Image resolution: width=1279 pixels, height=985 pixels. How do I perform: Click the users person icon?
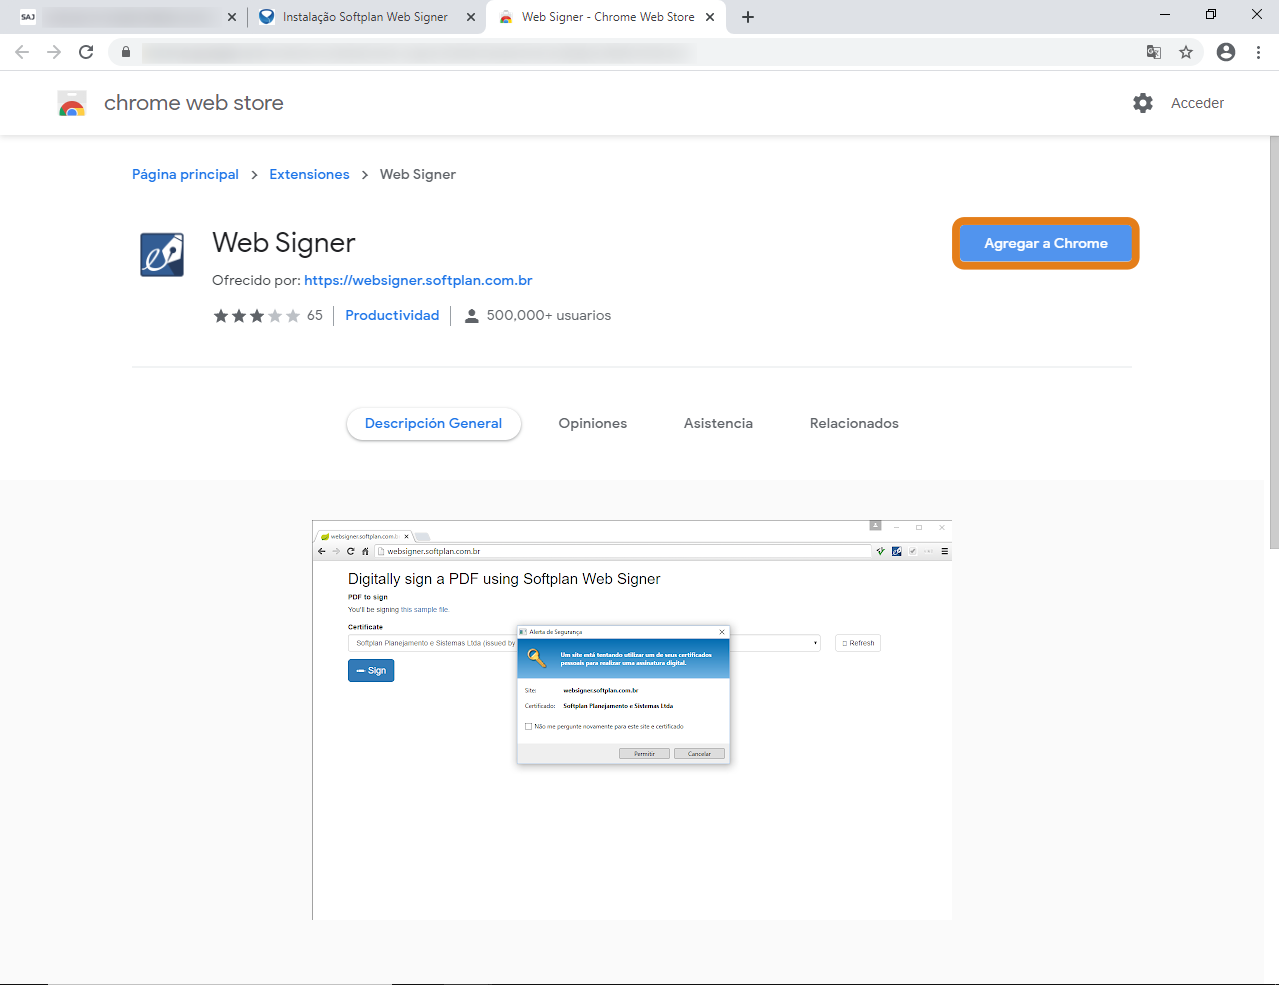click(471, 316)
